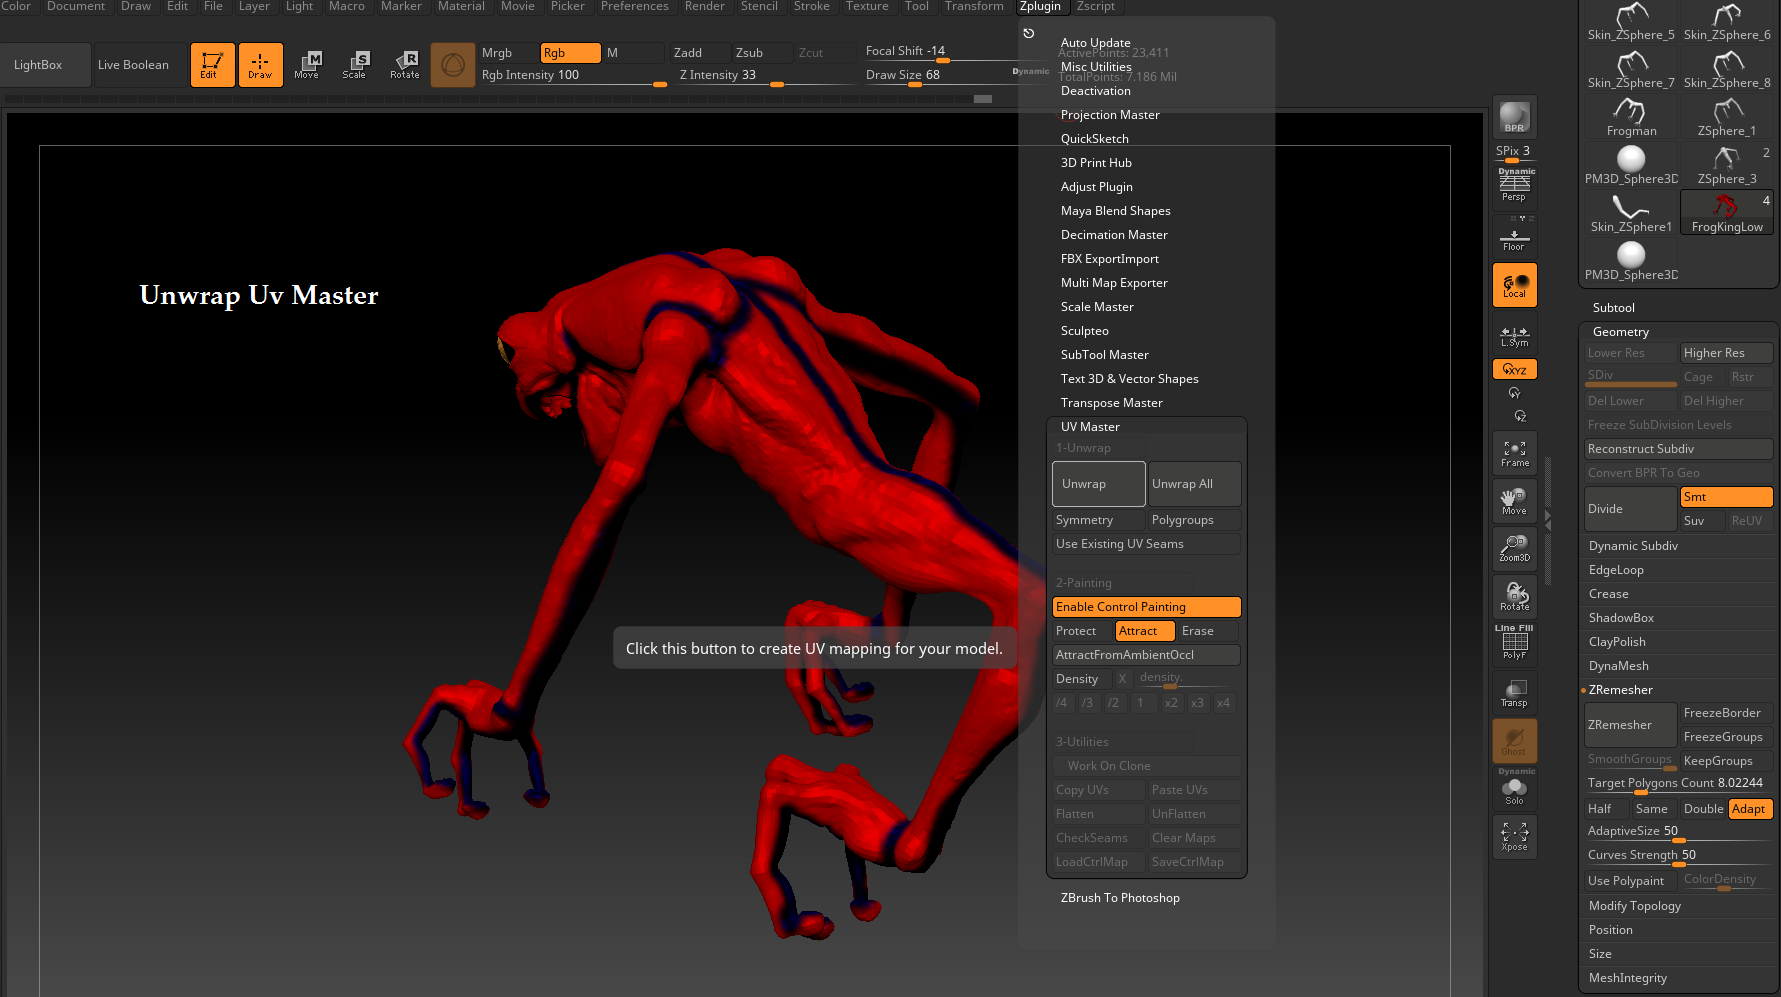Open the Render menu
Image resolution: width=1781 pixels, height=997 pixels.
(x=704, y=6)
